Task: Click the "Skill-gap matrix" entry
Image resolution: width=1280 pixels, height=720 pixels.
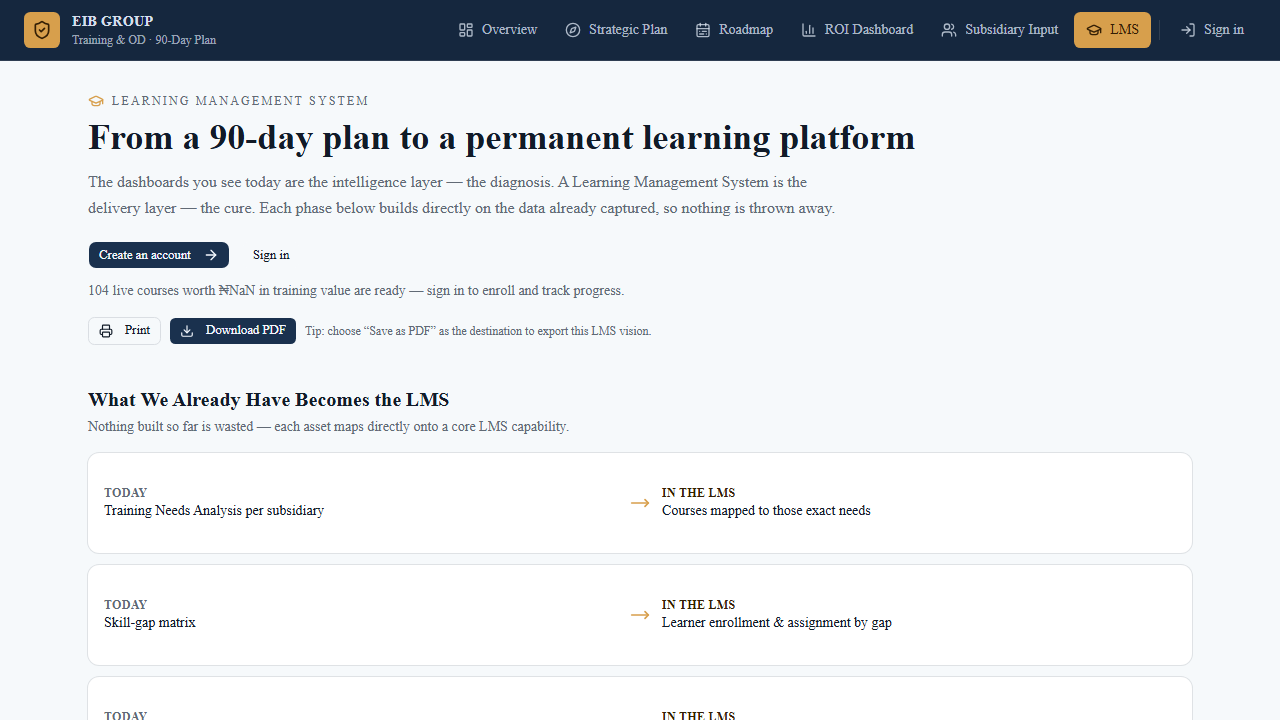Action: click(x=150, y=623)
